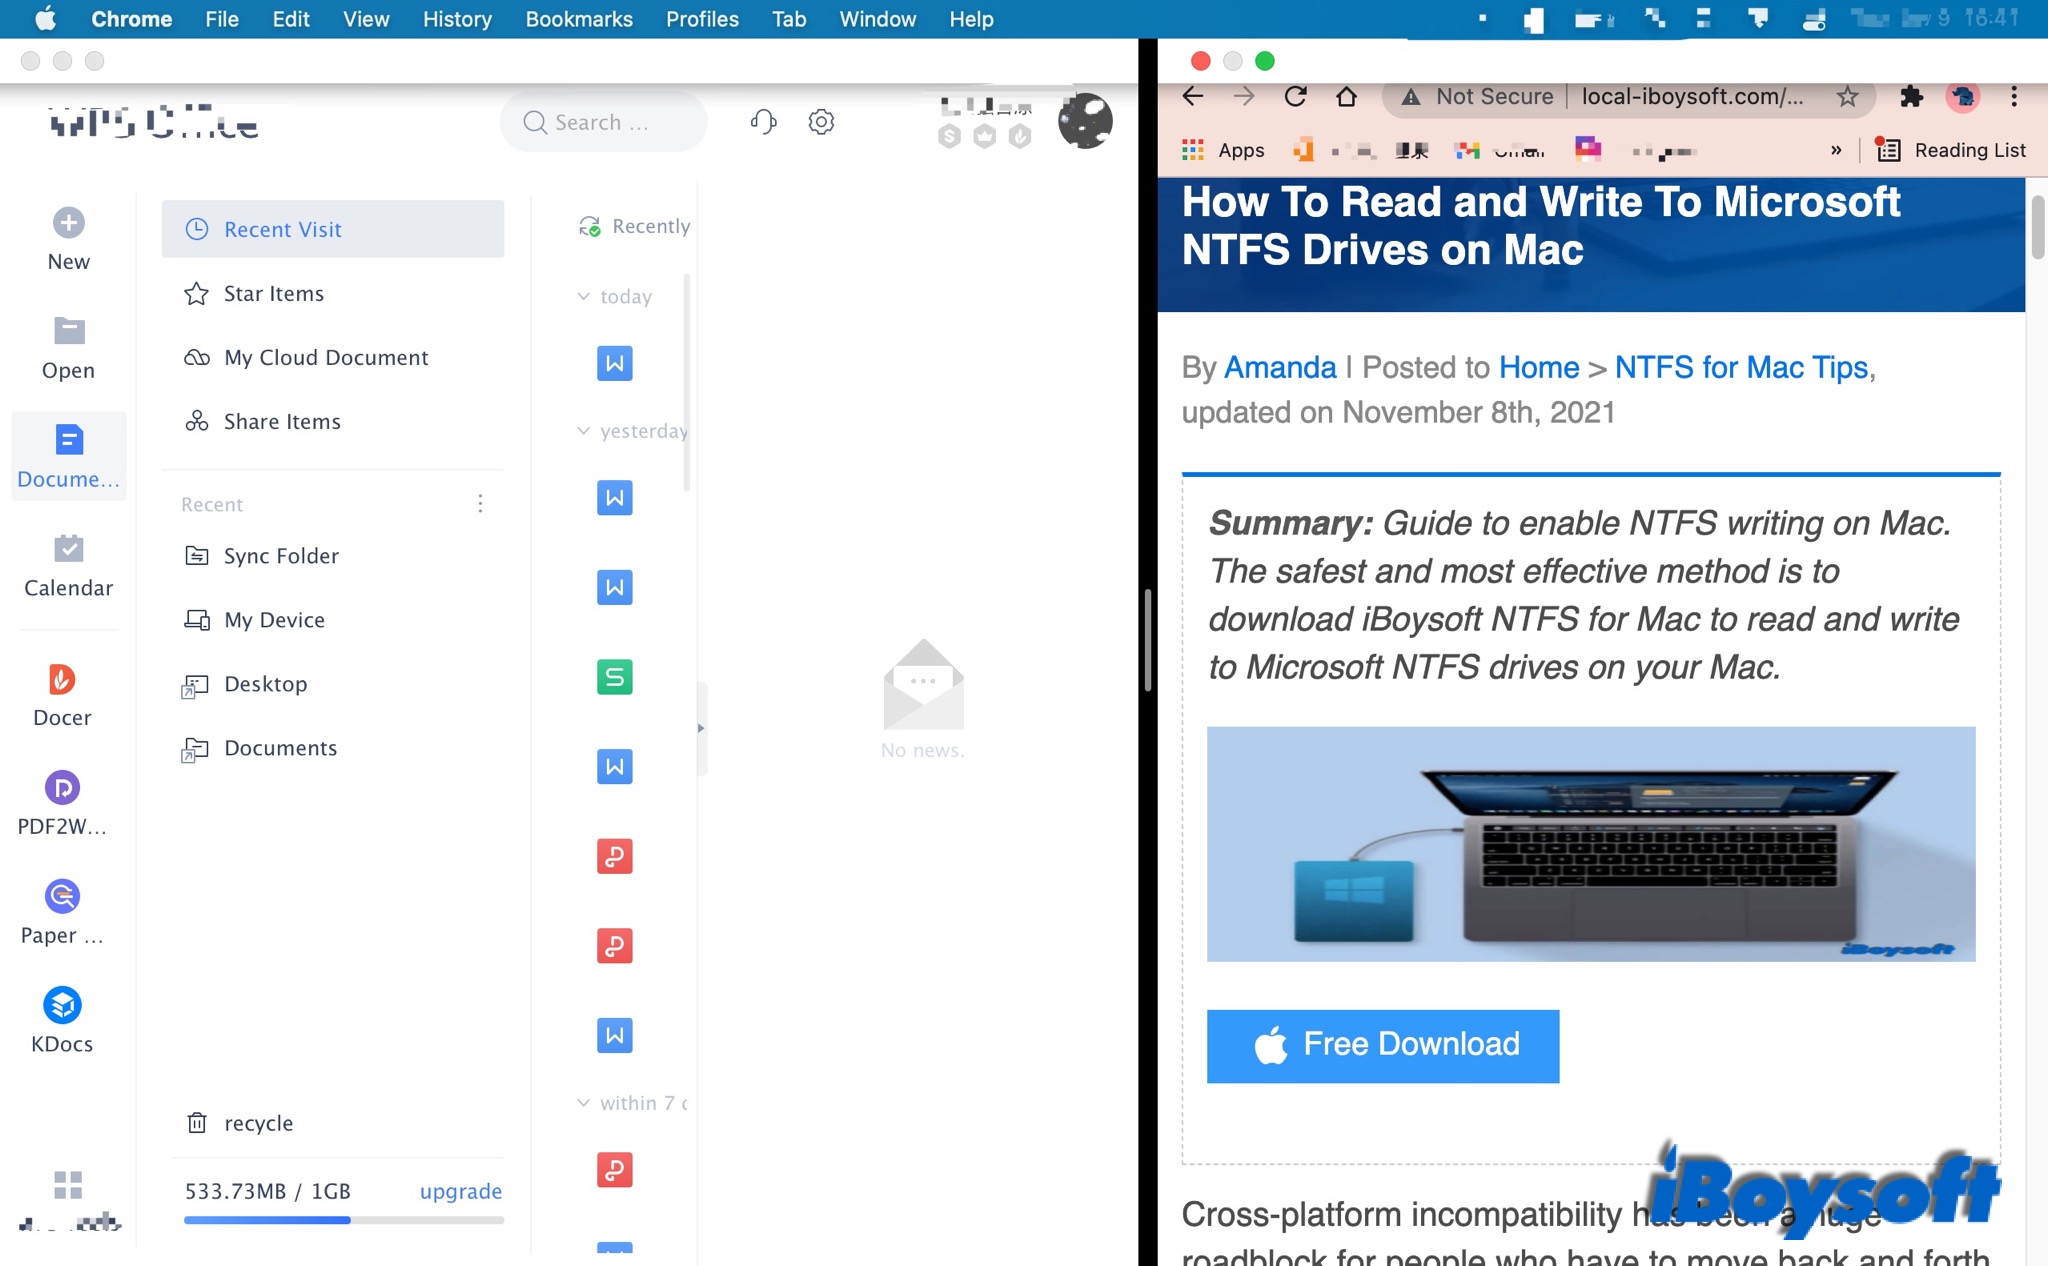Click the Free Download button

1382,1045
